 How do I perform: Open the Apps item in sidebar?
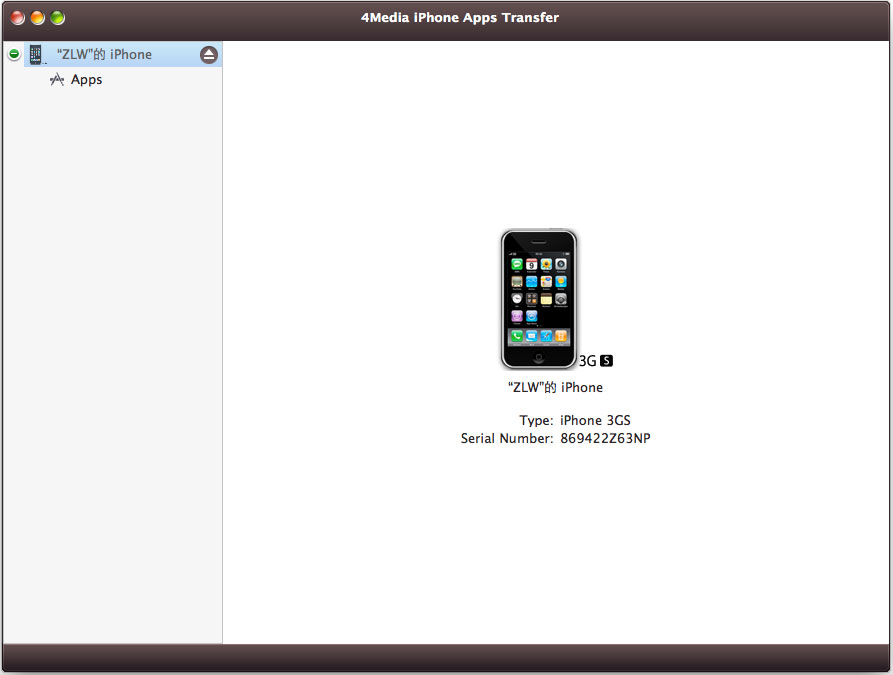point(86,80)
